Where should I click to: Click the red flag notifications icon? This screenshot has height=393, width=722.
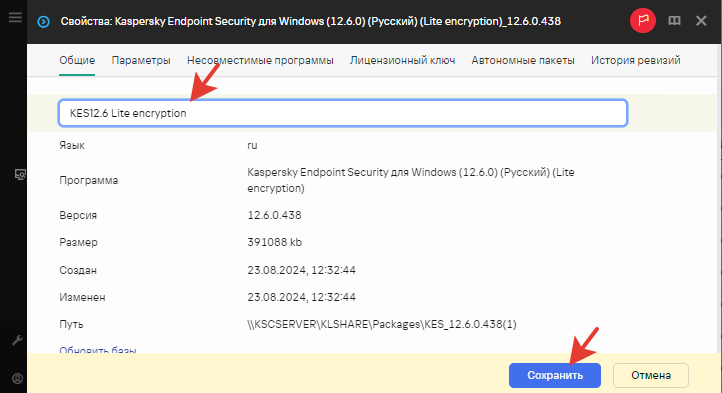643,20
